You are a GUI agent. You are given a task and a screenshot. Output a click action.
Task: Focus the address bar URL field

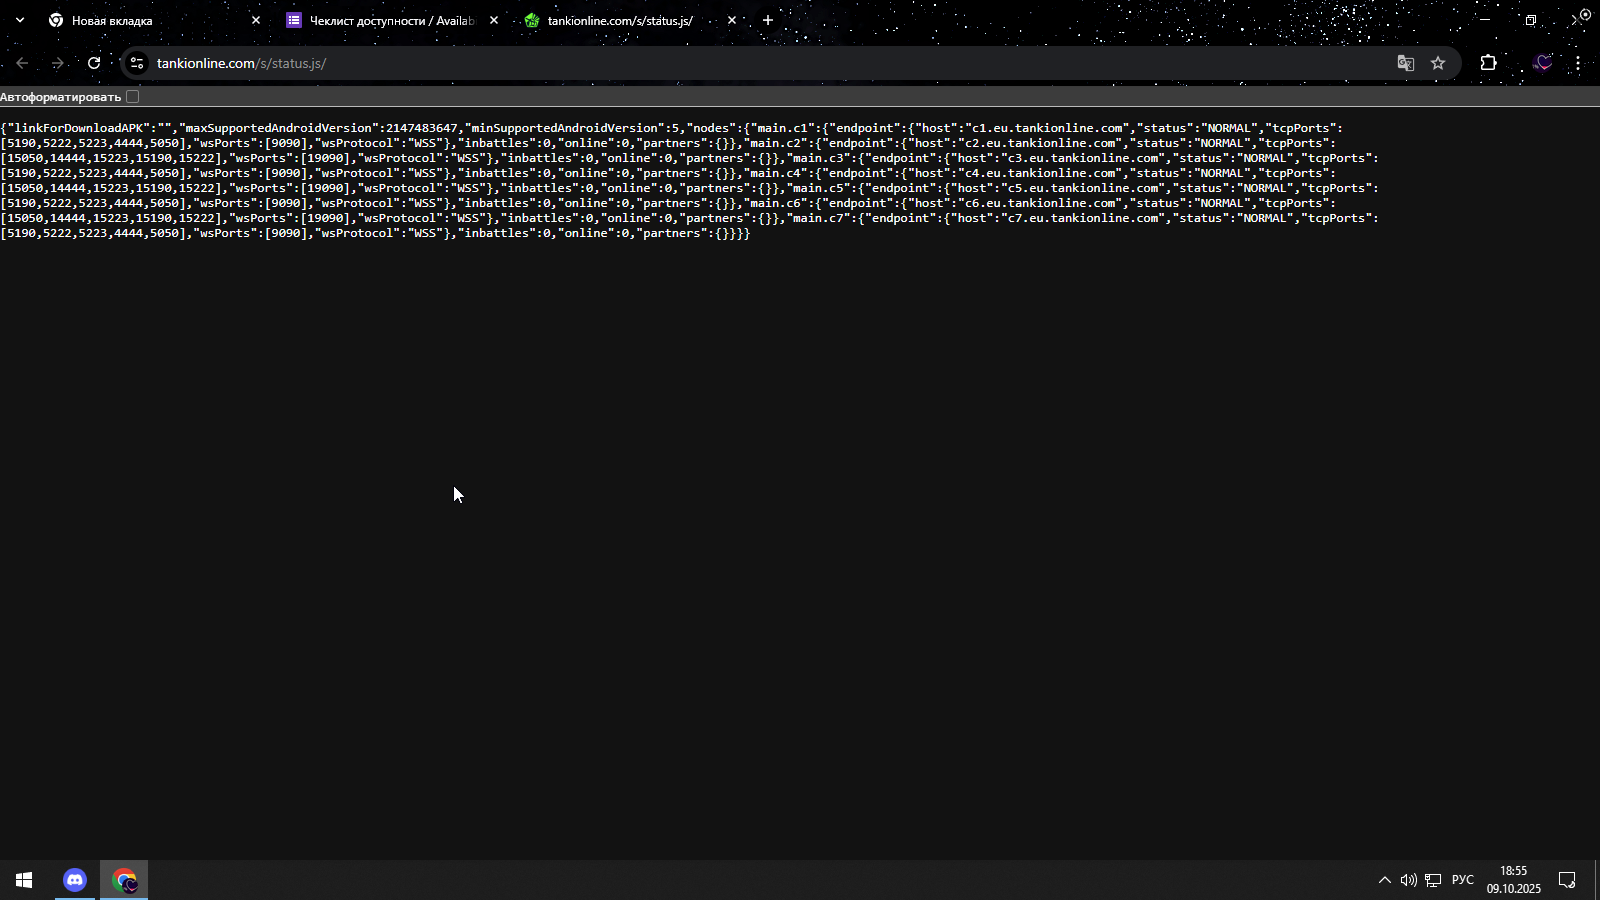coord(770,63)
